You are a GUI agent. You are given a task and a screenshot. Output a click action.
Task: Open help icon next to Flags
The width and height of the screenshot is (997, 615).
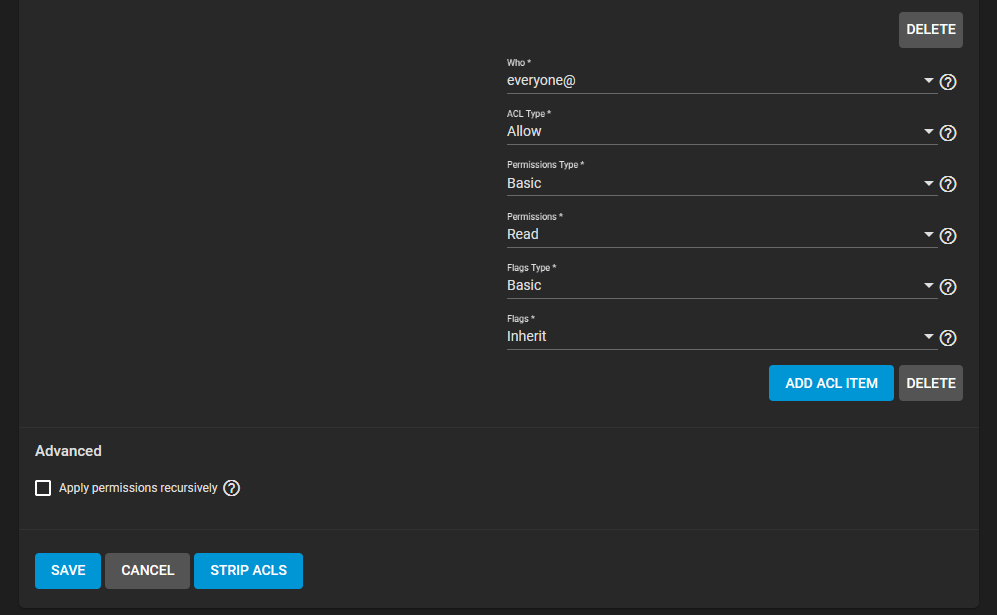click(x=947, y=338)
